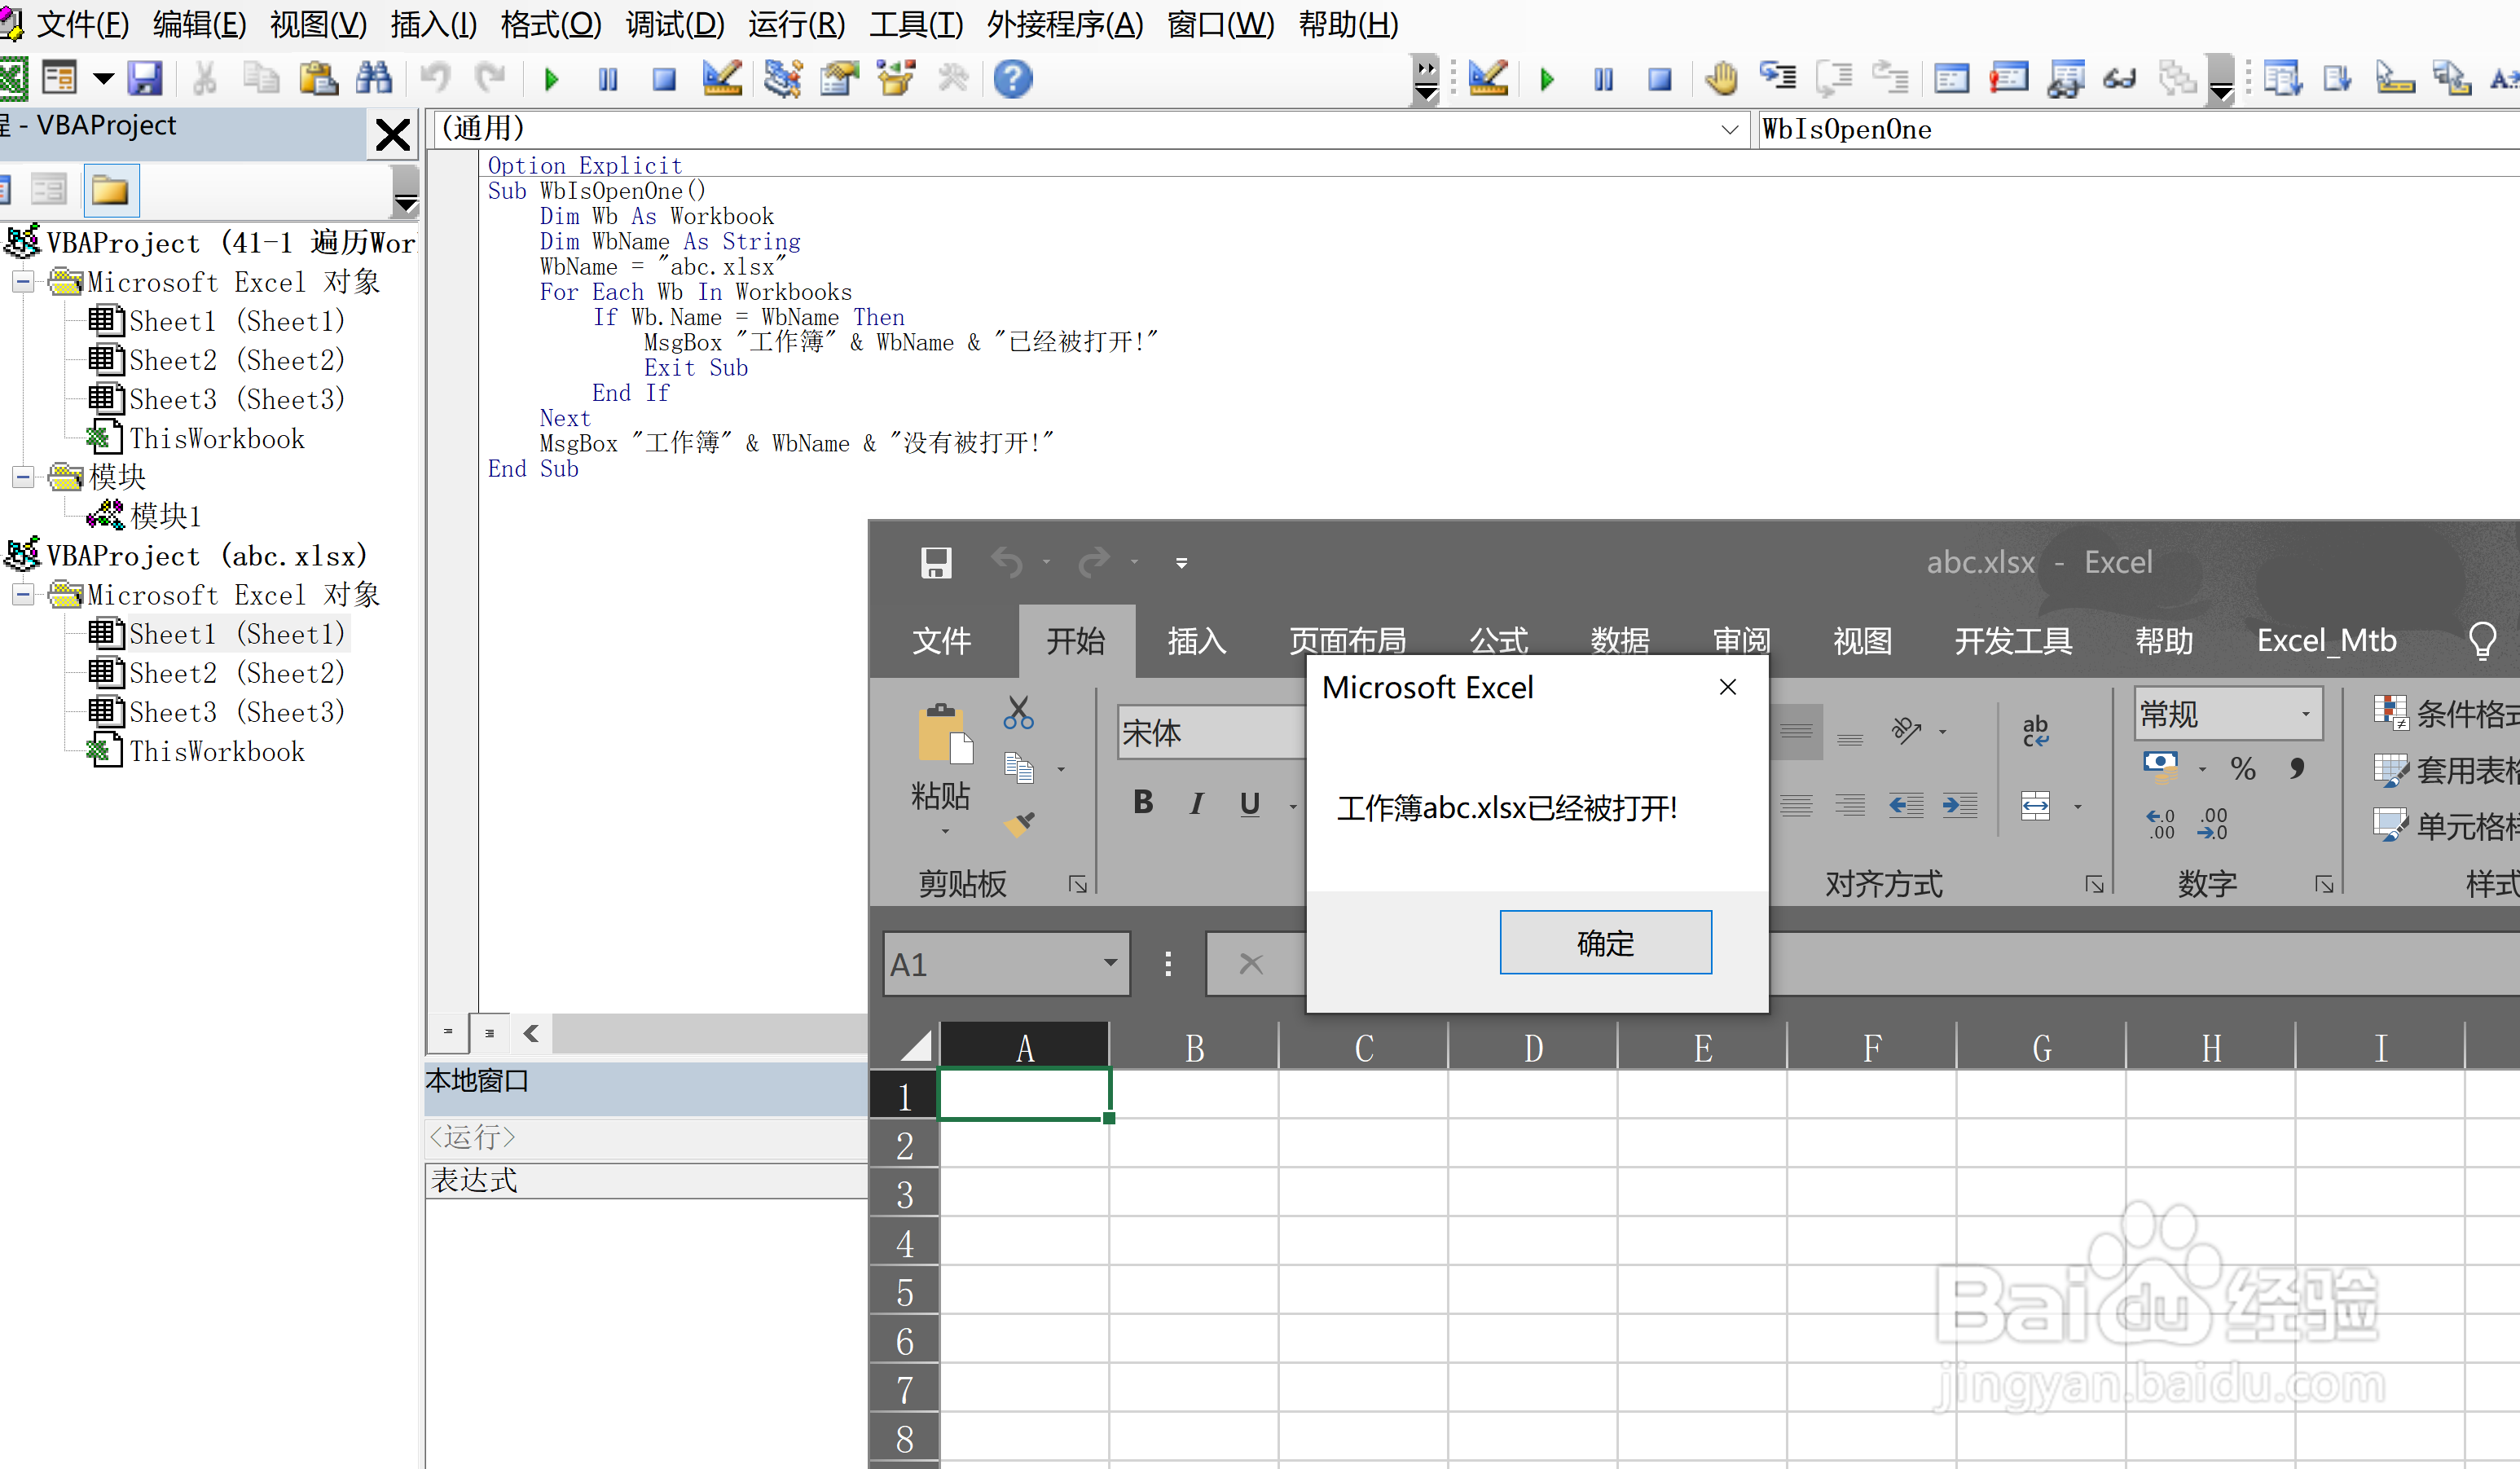Click the Save floppy icon in VBA toolbar

tap(146, 79)
